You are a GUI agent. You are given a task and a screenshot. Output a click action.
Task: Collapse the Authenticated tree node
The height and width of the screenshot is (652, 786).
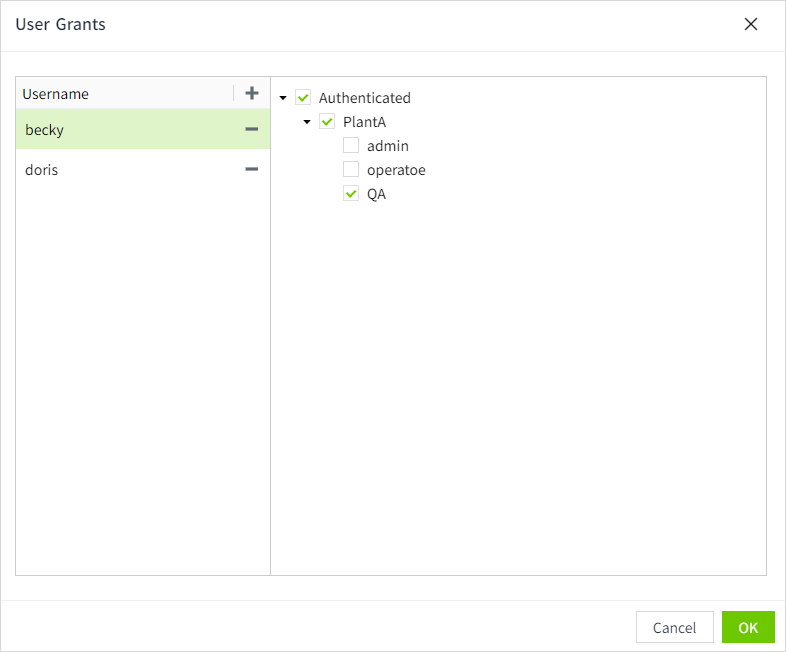click(284, 98)
